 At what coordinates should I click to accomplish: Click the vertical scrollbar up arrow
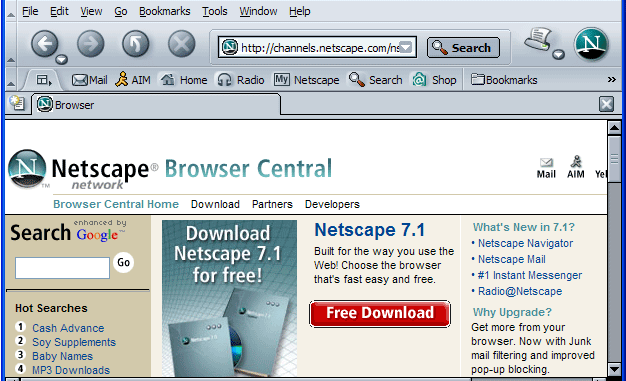614,128
